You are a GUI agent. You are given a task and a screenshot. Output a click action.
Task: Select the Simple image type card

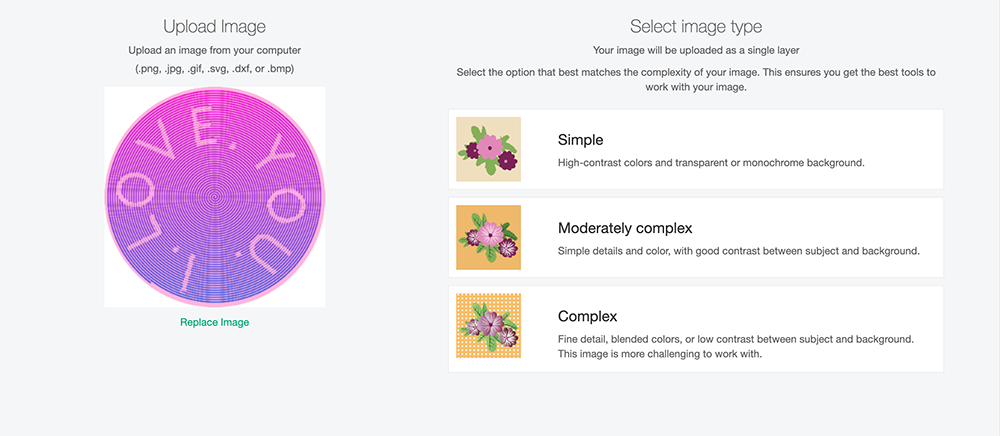coord(696,149)
